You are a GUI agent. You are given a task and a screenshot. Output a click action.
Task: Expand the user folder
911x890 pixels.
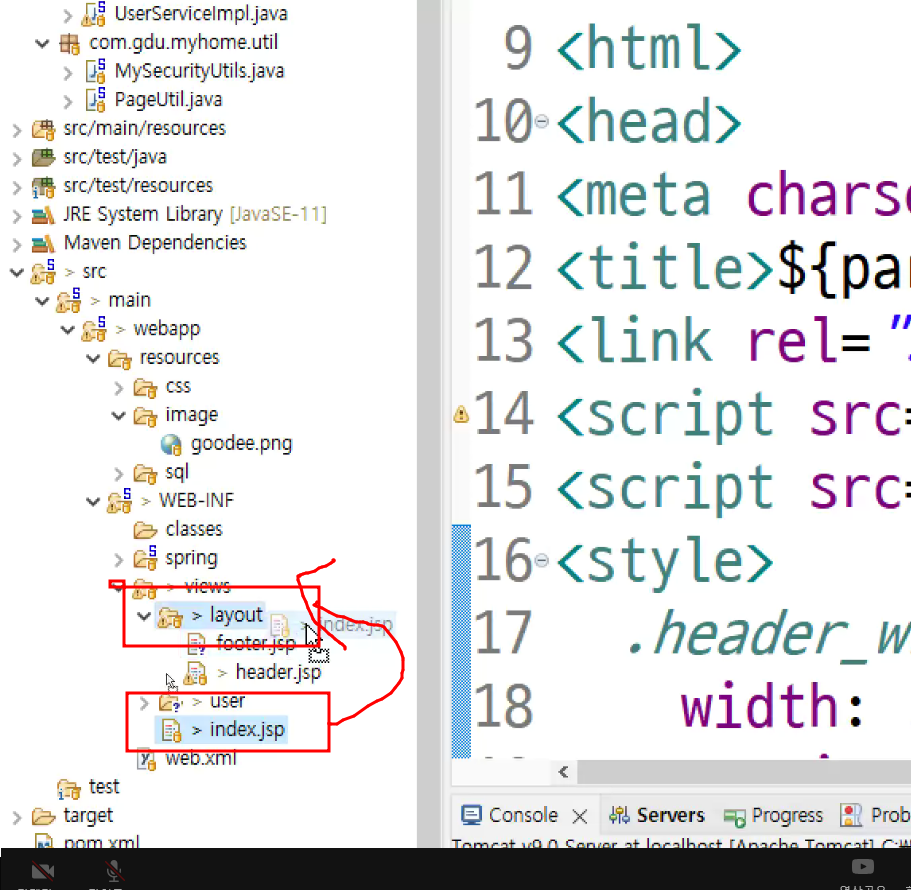[x=144, y=704]
